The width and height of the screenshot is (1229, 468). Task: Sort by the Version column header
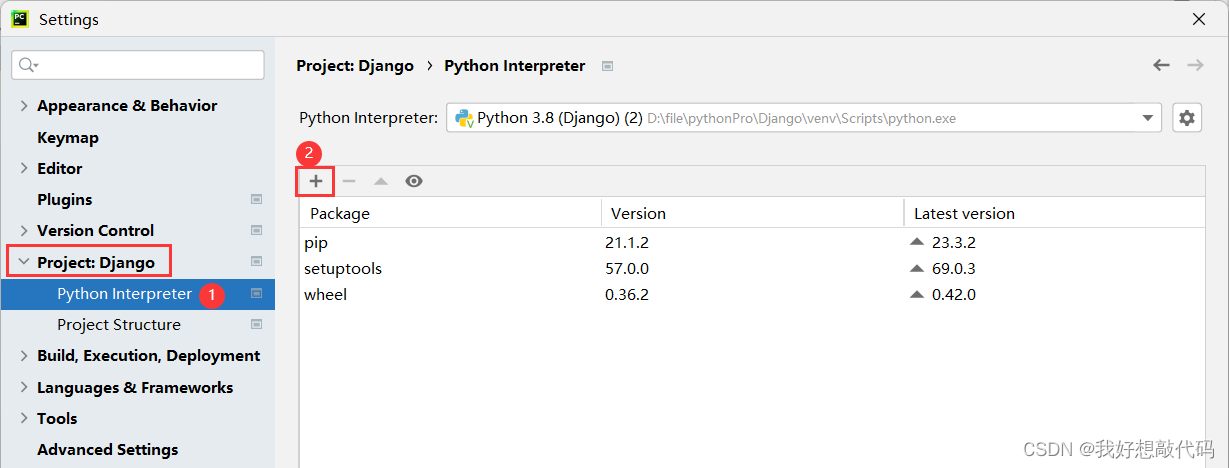click(753, 213)
